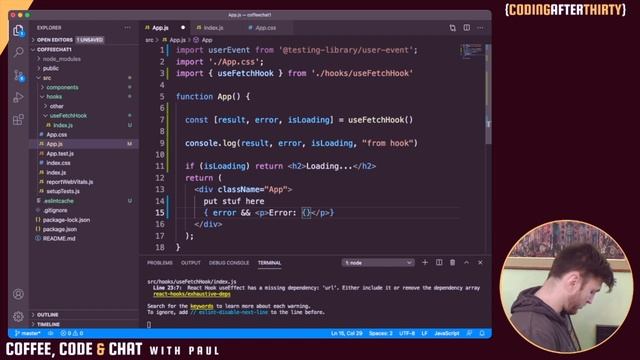Maximize the panel with up chevron
640x360 pixels.
pyautogui.click(x=467, y=262)
